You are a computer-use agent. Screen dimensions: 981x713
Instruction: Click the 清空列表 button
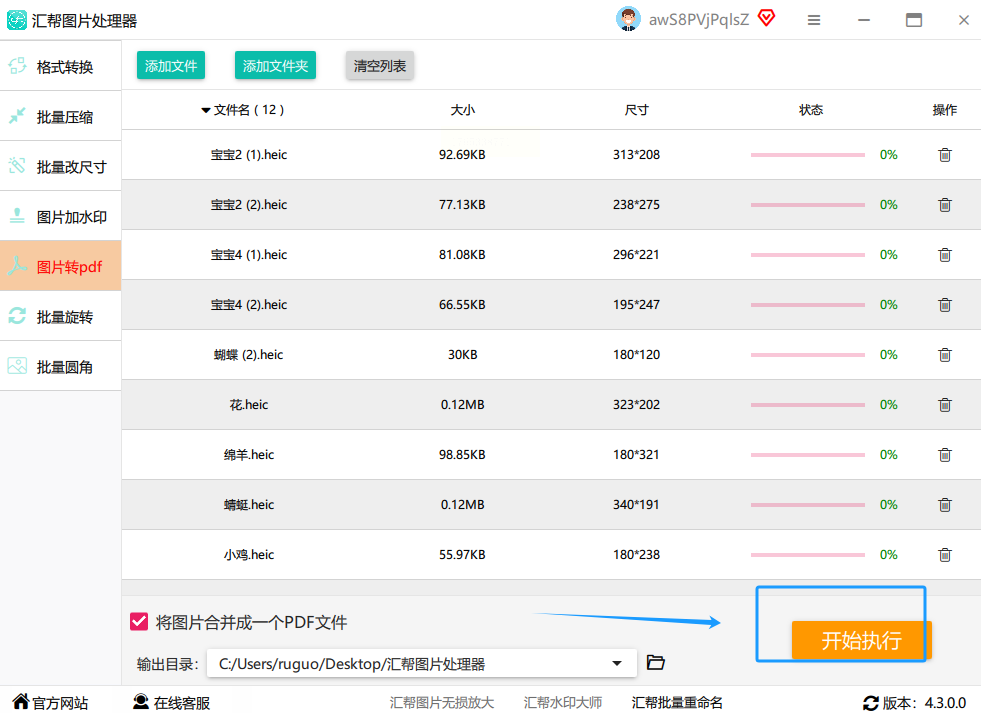click(379, 66)
